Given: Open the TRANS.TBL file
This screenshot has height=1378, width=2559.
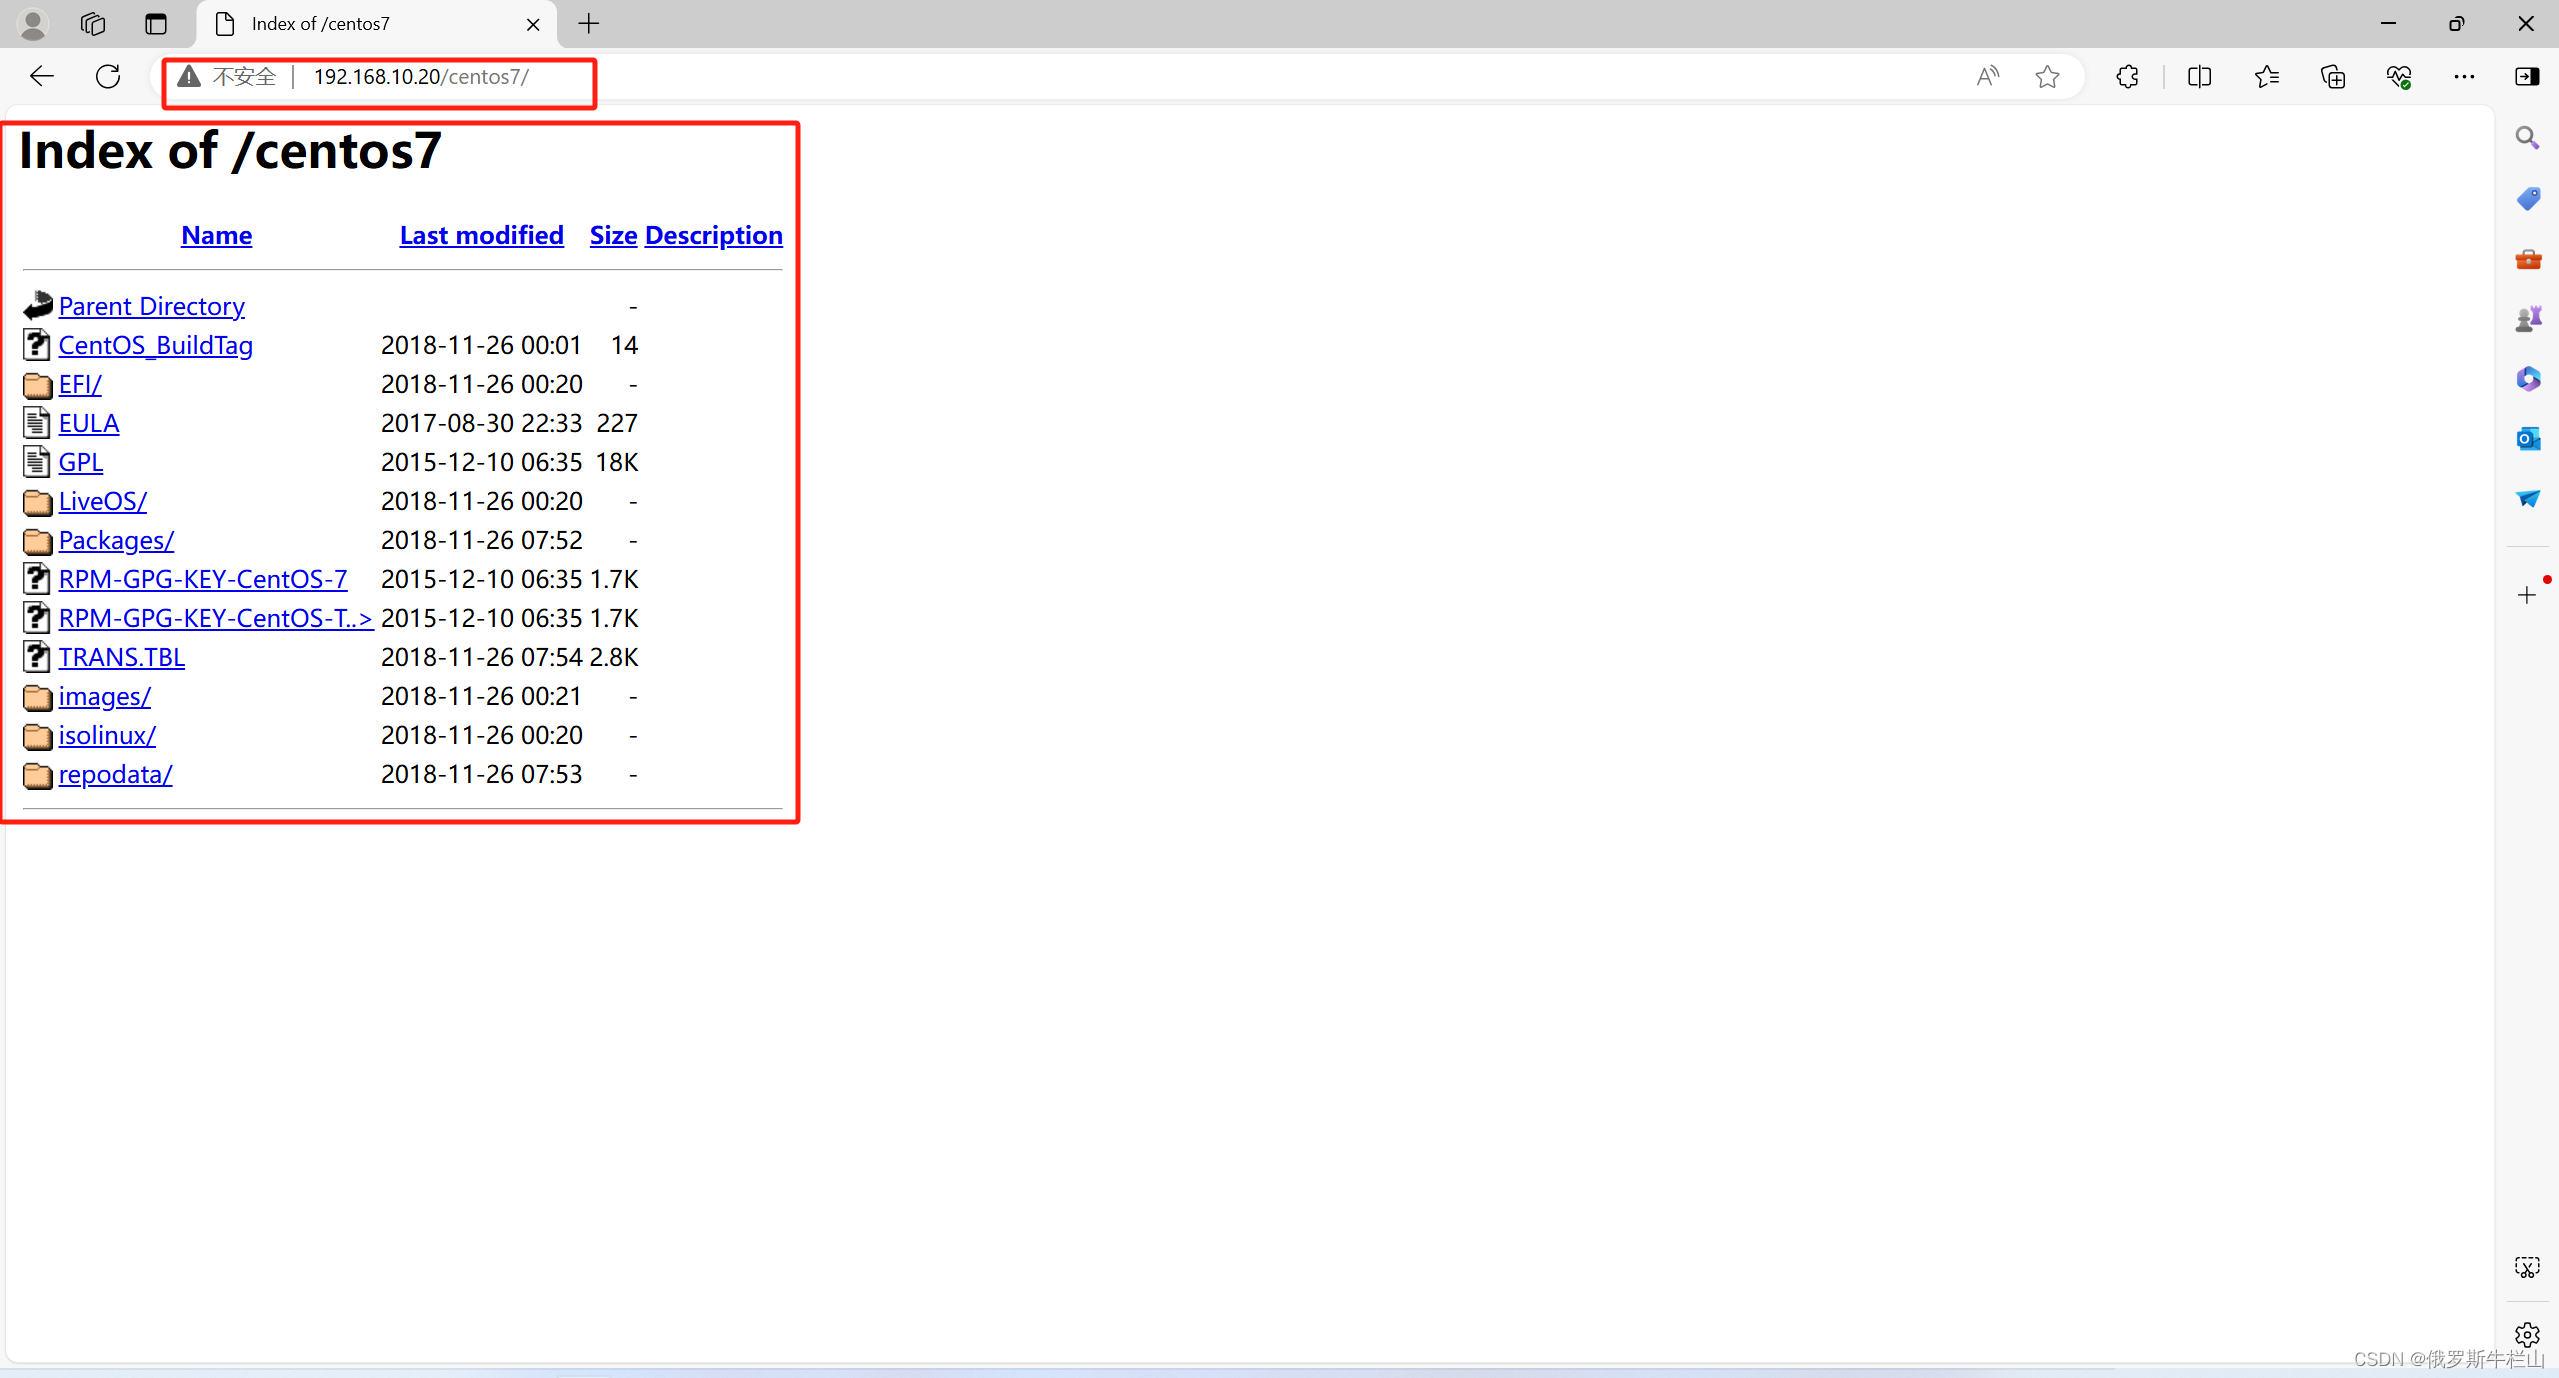Looking at the screenshot, I should pos(121,657).
